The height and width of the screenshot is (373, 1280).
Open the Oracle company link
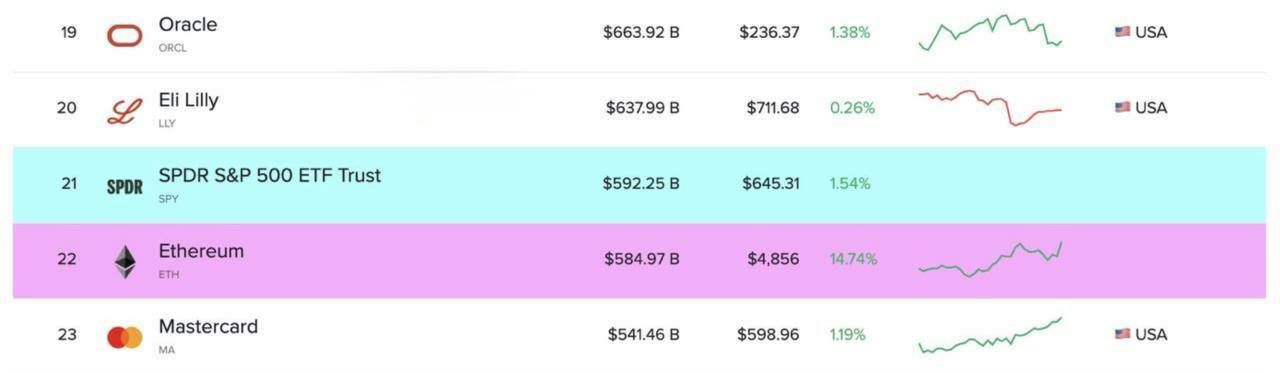tap(188, 24)
